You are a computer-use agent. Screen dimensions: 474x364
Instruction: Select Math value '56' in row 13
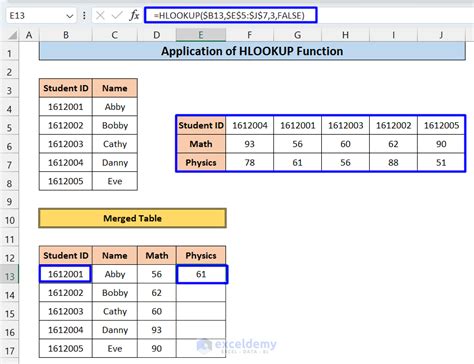(157, 274)
